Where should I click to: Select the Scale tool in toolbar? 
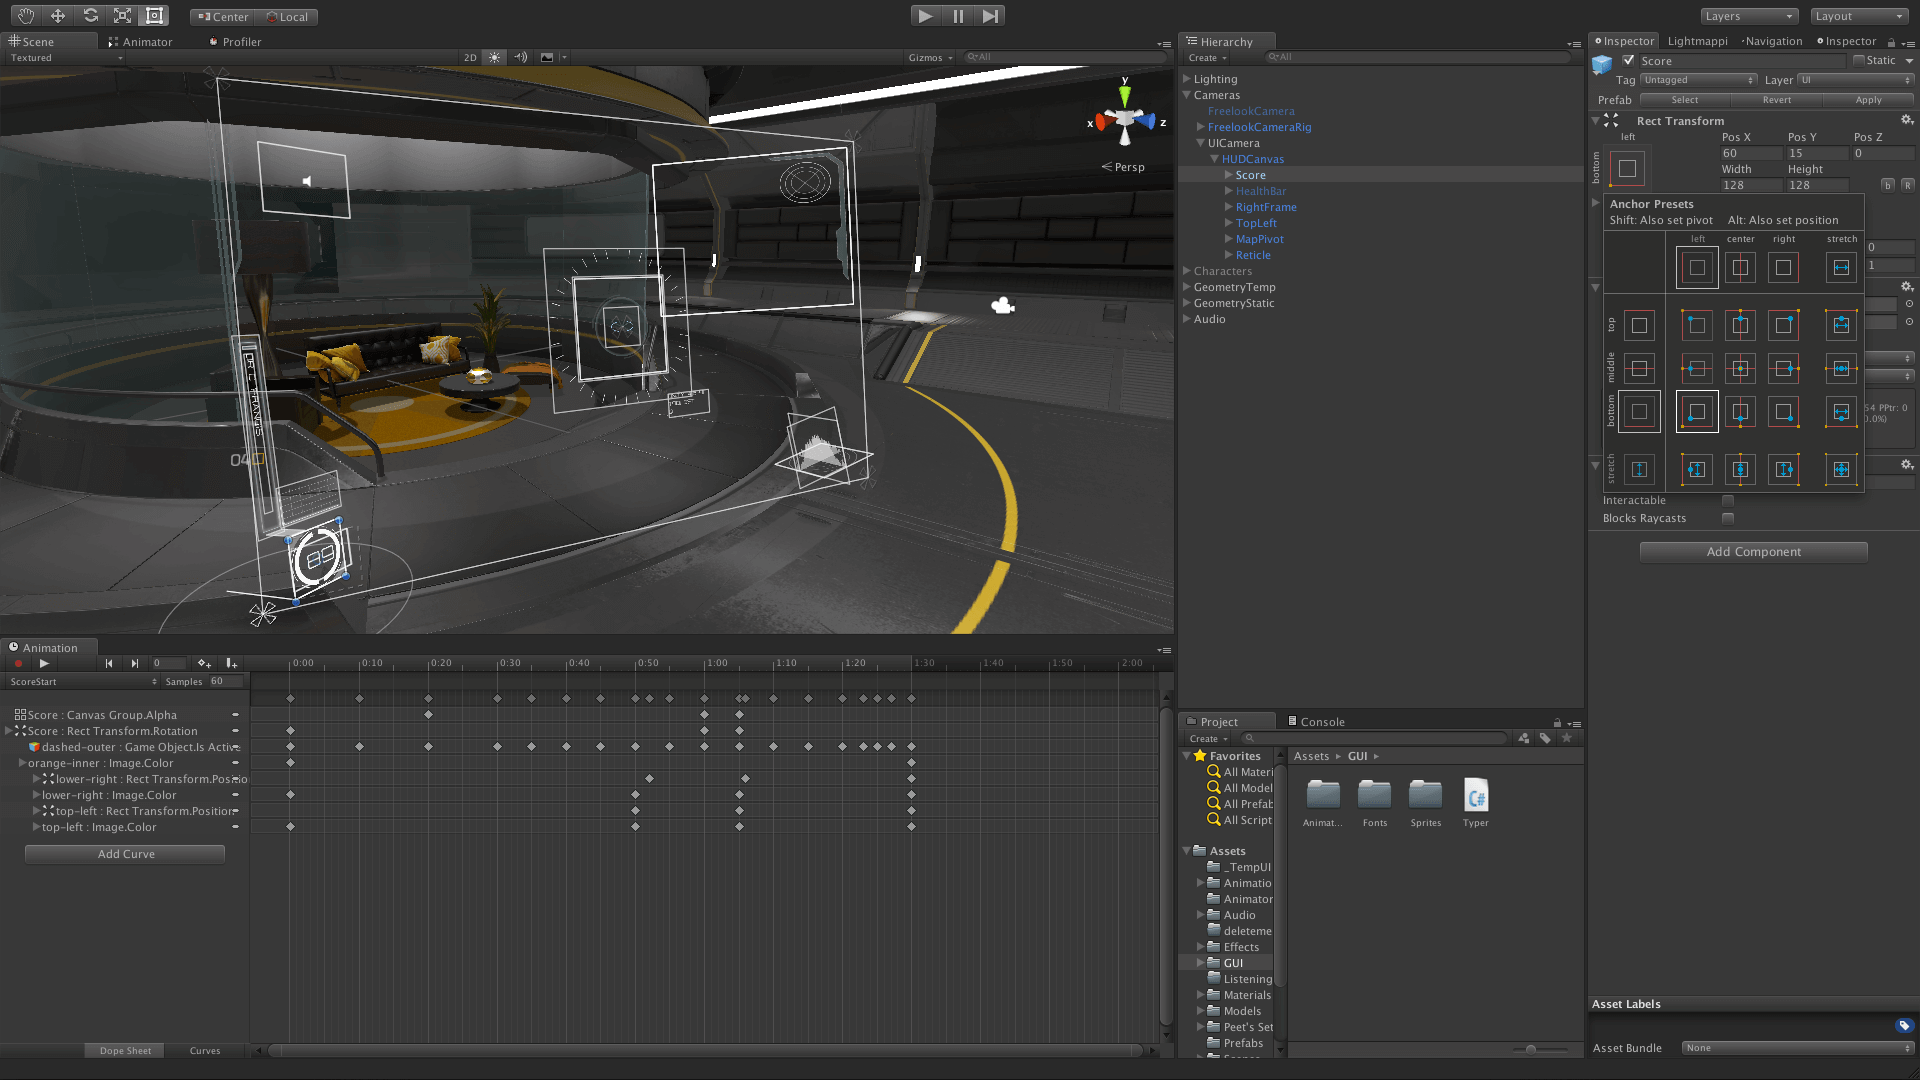pyautogui.click(x=122, y=16)
